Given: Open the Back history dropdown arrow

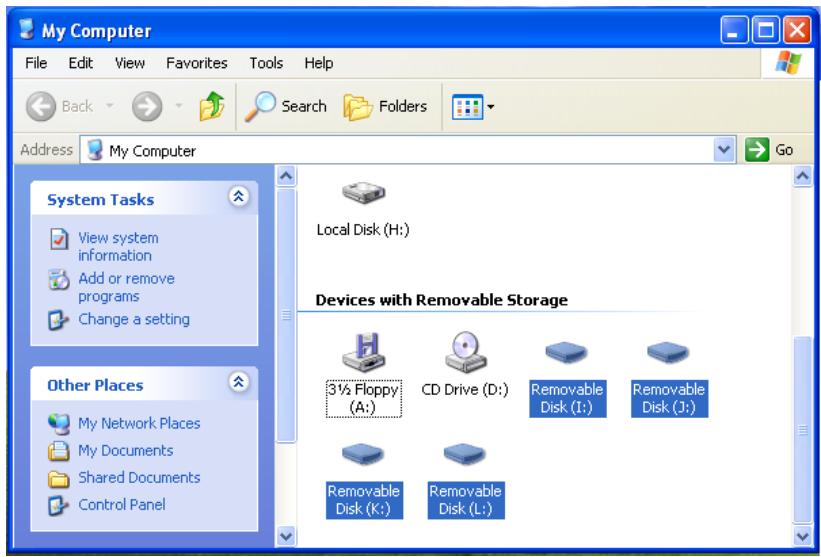Looking at the screenshot, I should tap(109, 106).
